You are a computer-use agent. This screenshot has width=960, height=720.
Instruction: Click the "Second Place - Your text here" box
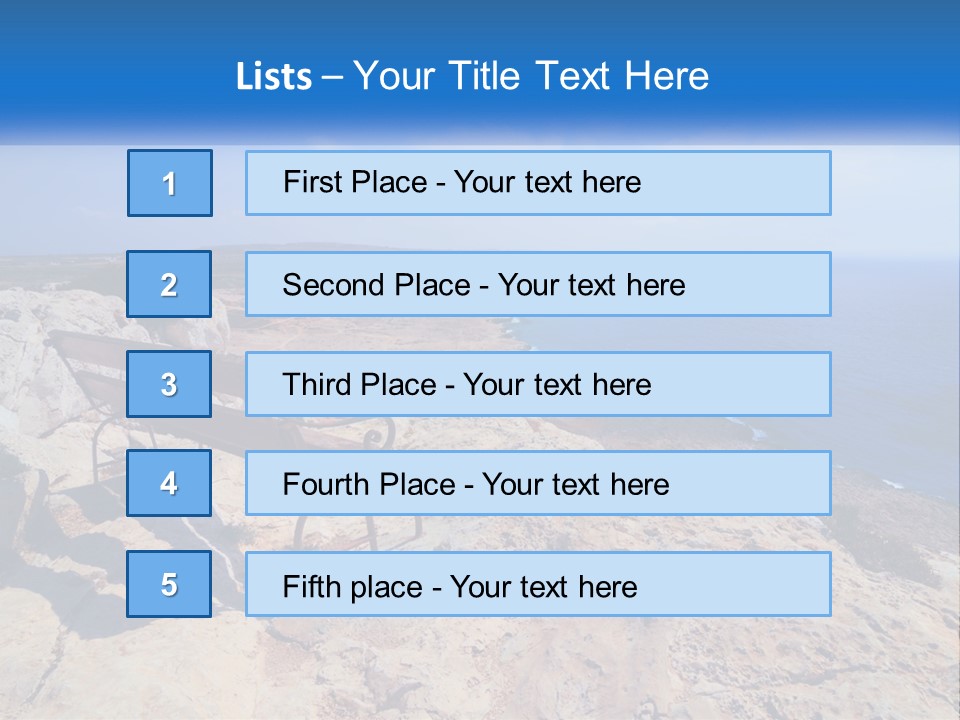pos(538,284)
